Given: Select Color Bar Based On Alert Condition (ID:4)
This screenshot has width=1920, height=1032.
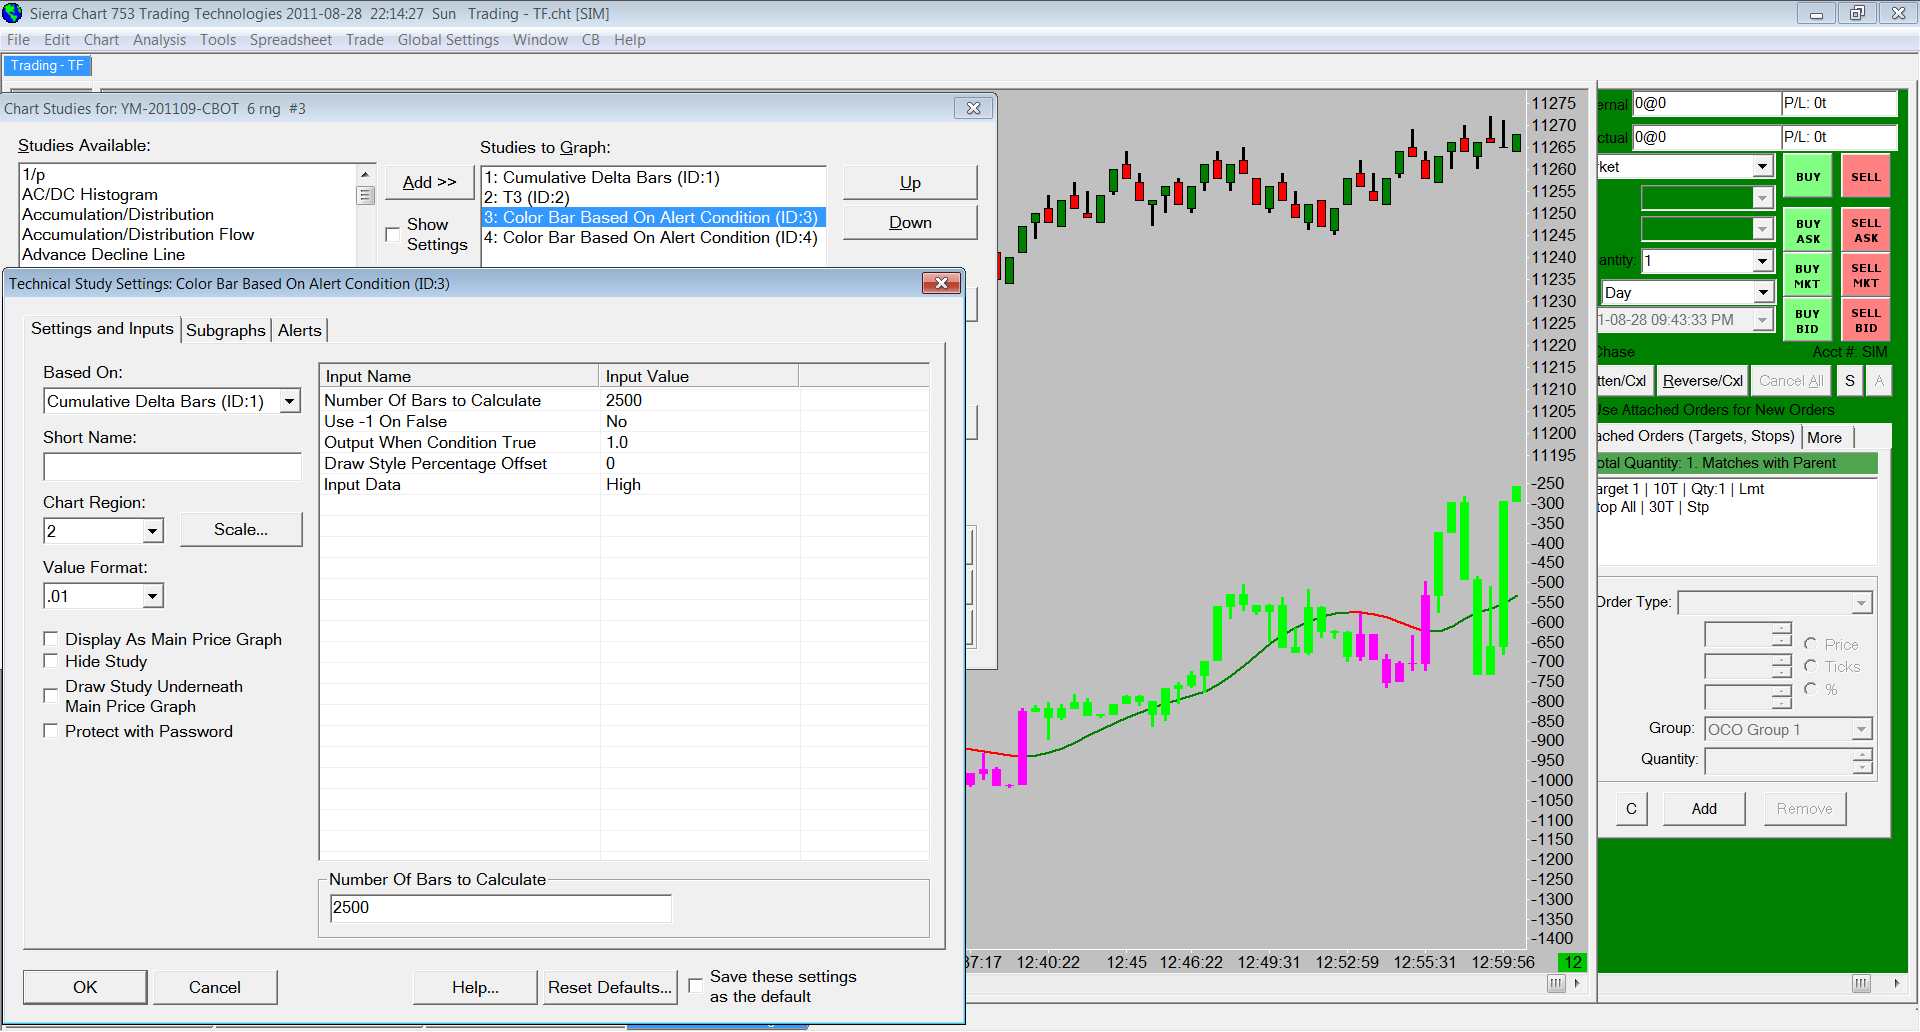Looking at the screenshot, I should (x=653, y=237).
